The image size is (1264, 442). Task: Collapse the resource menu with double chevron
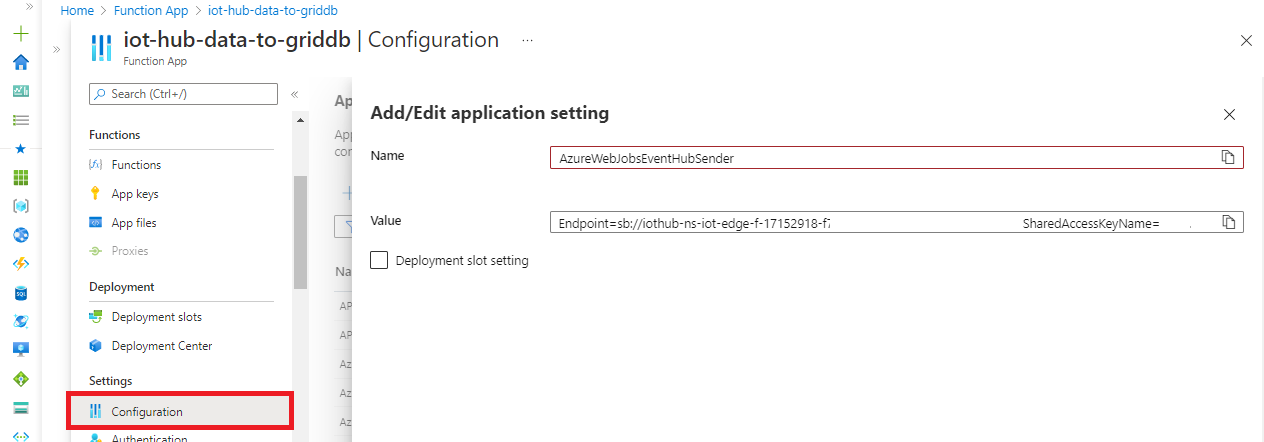click(x=295, y=94)
